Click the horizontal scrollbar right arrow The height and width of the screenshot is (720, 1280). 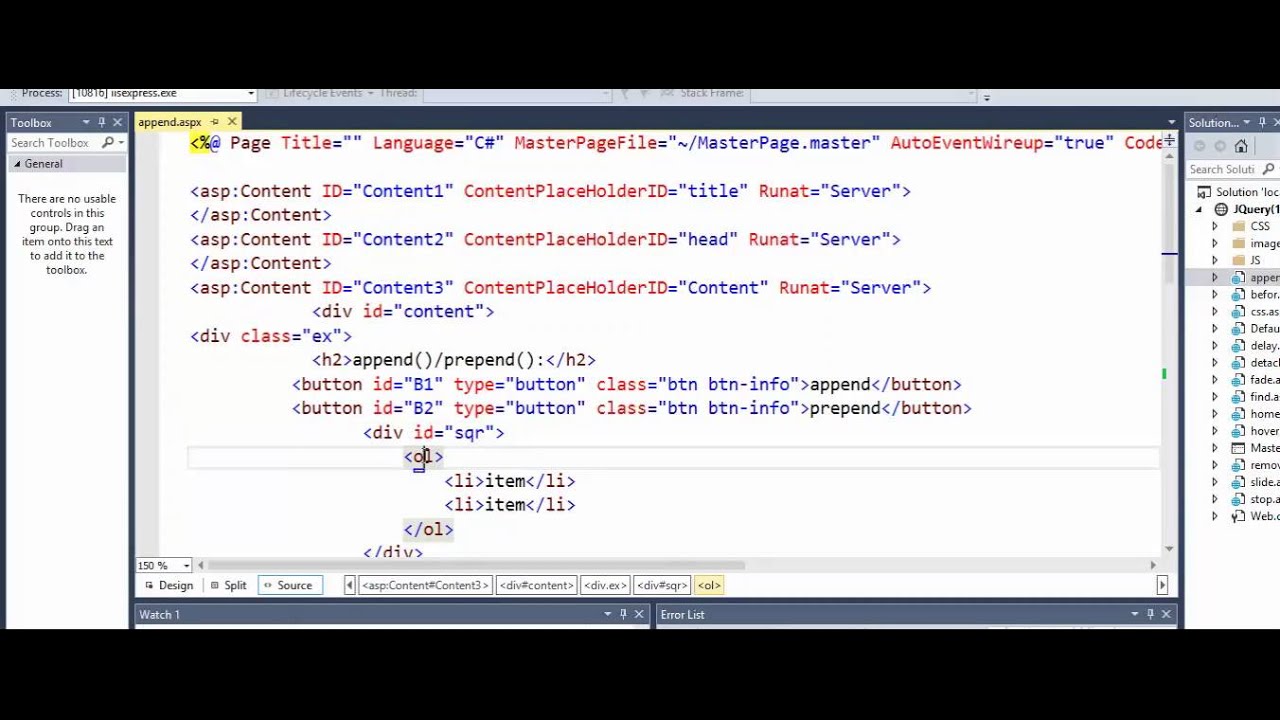[1153, 565]
